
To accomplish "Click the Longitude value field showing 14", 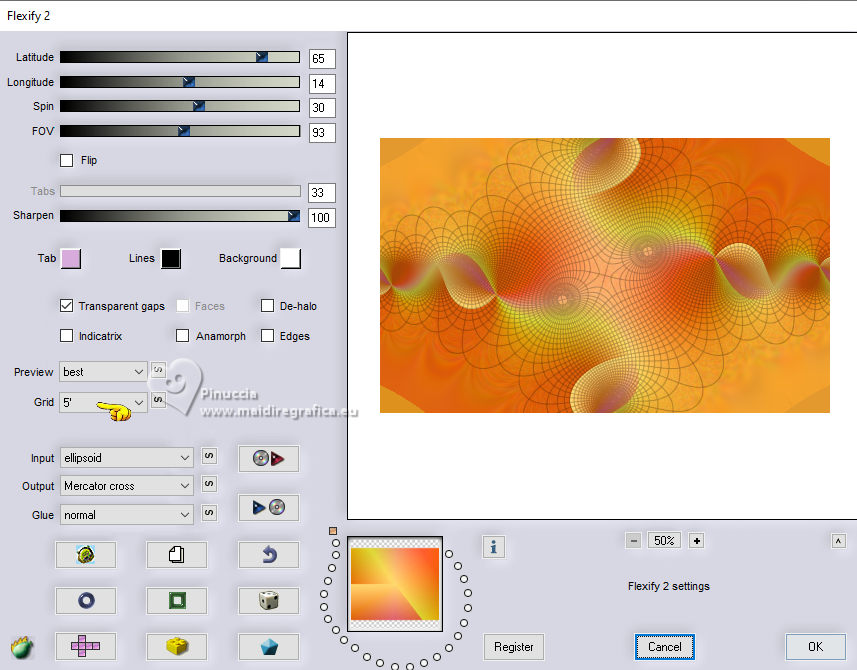I will [322, 84].
